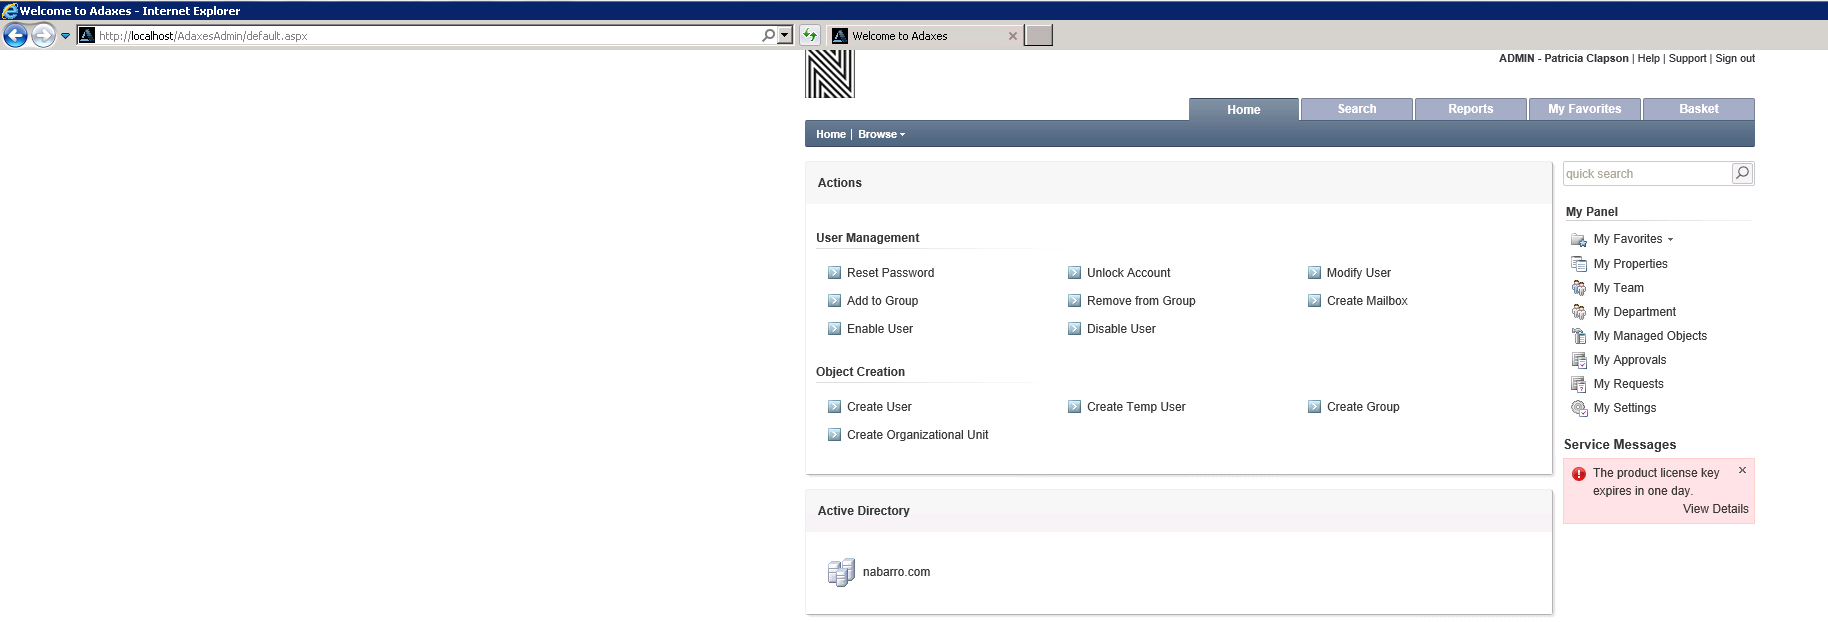1828x622 pixels.
Task: Open the Reports tab
Action: [x=1471, y=109]
